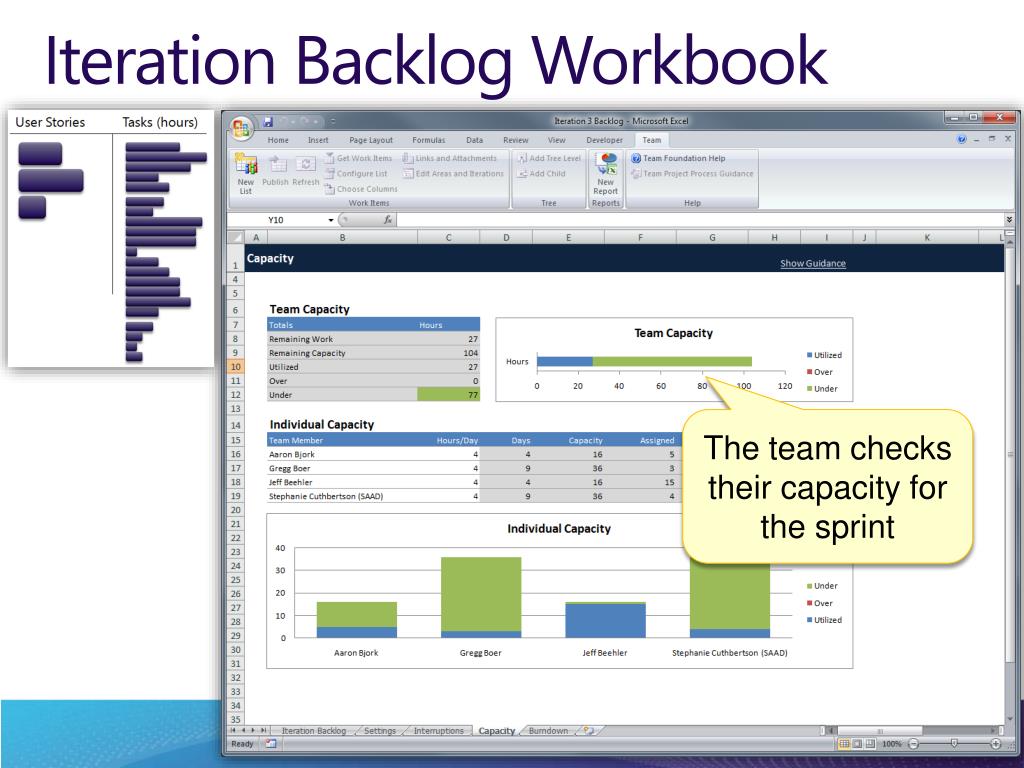
Task: Click the Name Box showing Y10
Action: pos(277,220)
